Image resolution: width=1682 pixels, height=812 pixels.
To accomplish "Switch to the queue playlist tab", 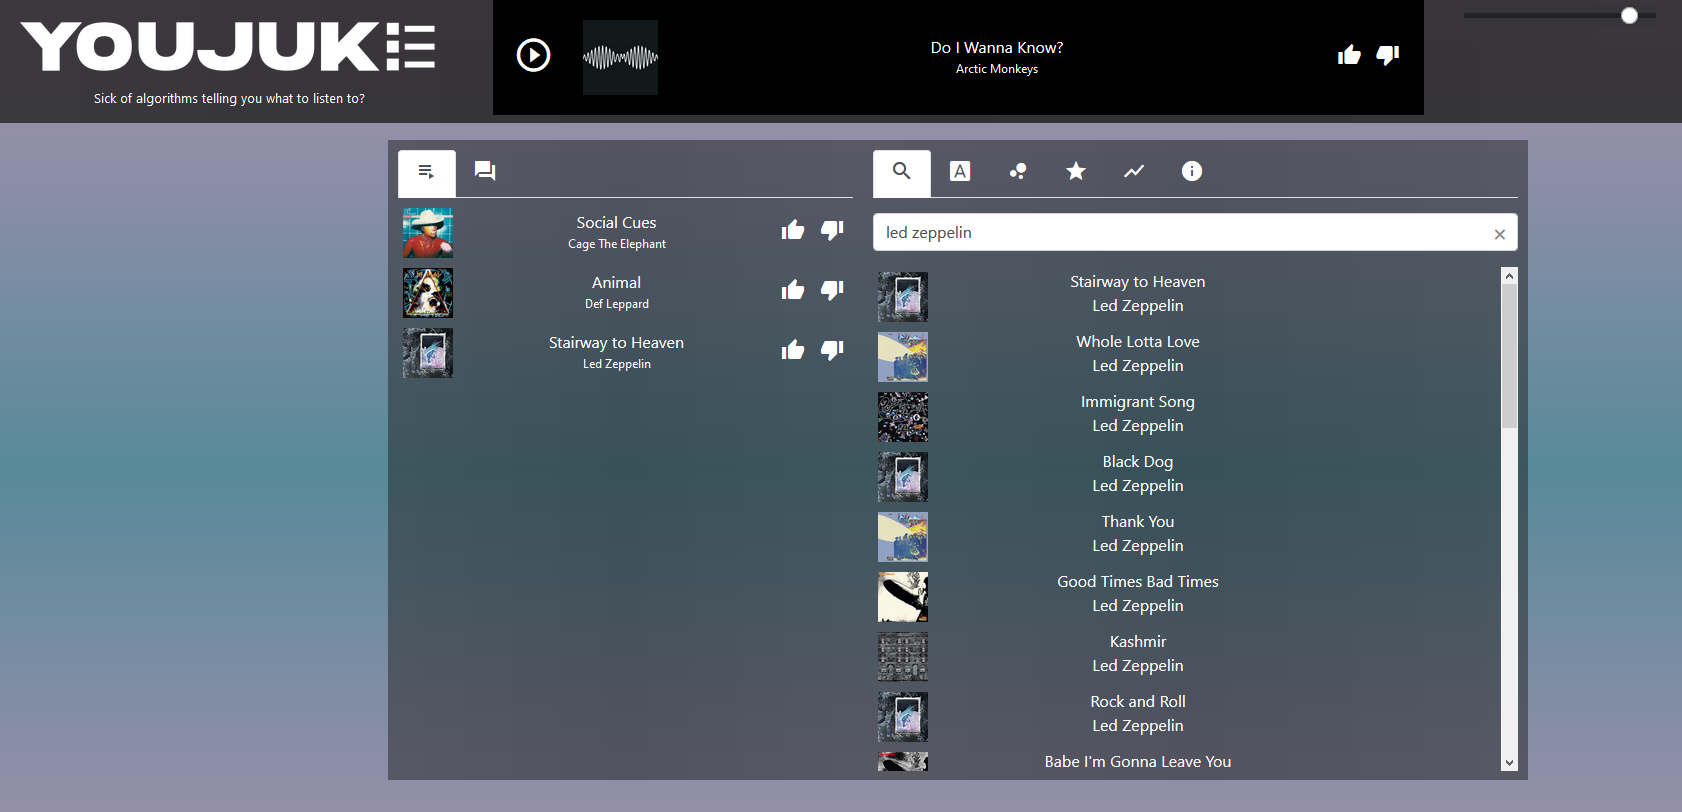I will 427,172.
